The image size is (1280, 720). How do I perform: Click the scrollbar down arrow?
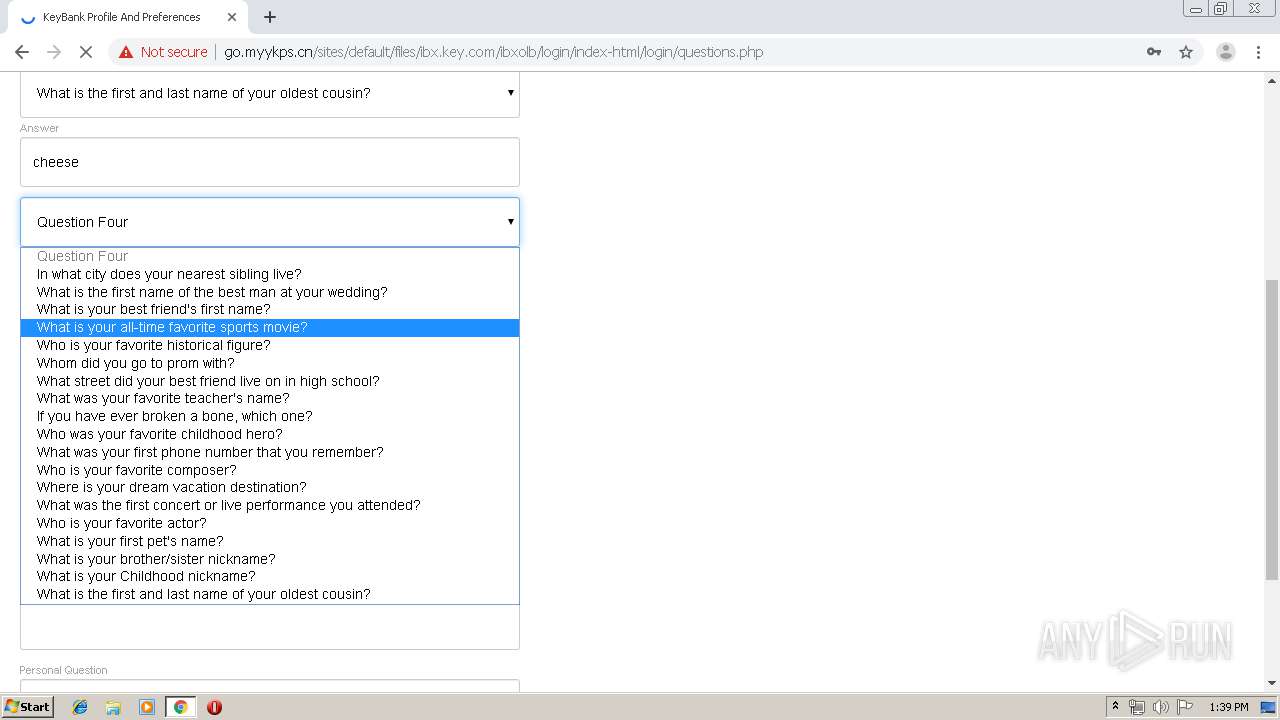point(1272,683)
